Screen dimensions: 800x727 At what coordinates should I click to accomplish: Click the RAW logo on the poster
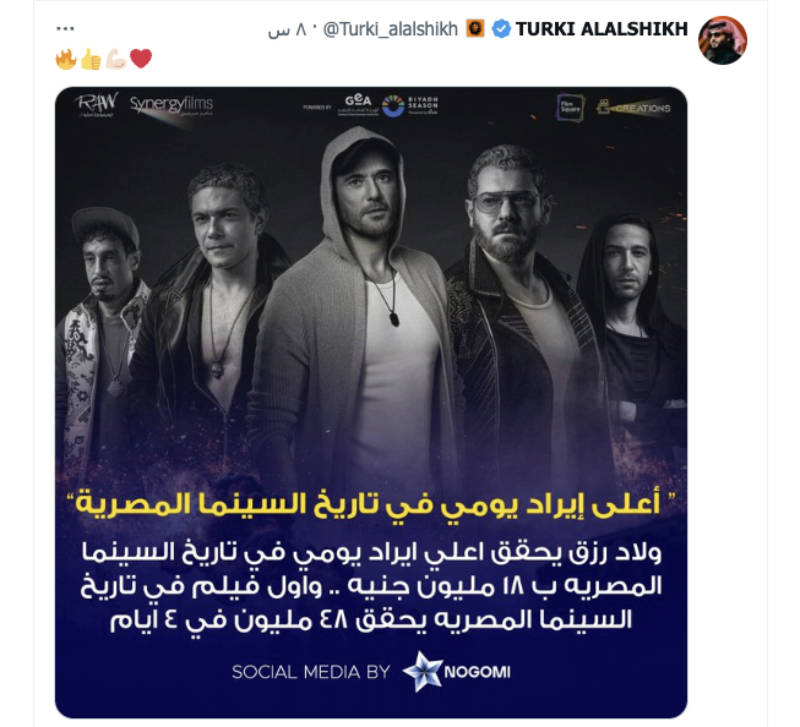97,105
